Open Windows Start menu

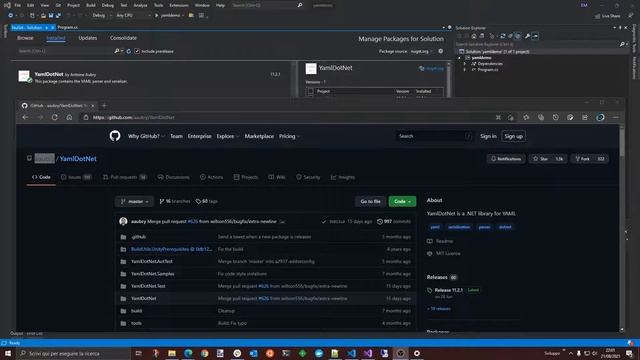click(x=8, y=353)
